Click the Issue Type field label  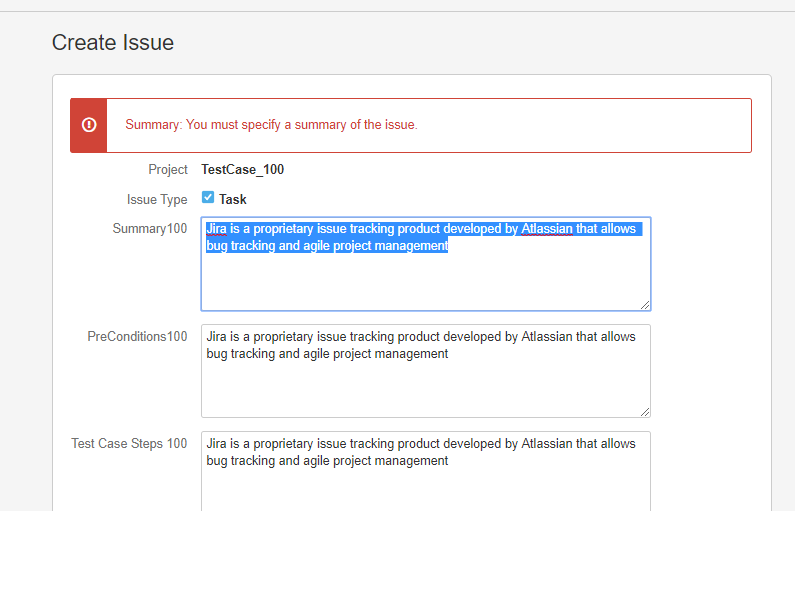tap(157, 200)
